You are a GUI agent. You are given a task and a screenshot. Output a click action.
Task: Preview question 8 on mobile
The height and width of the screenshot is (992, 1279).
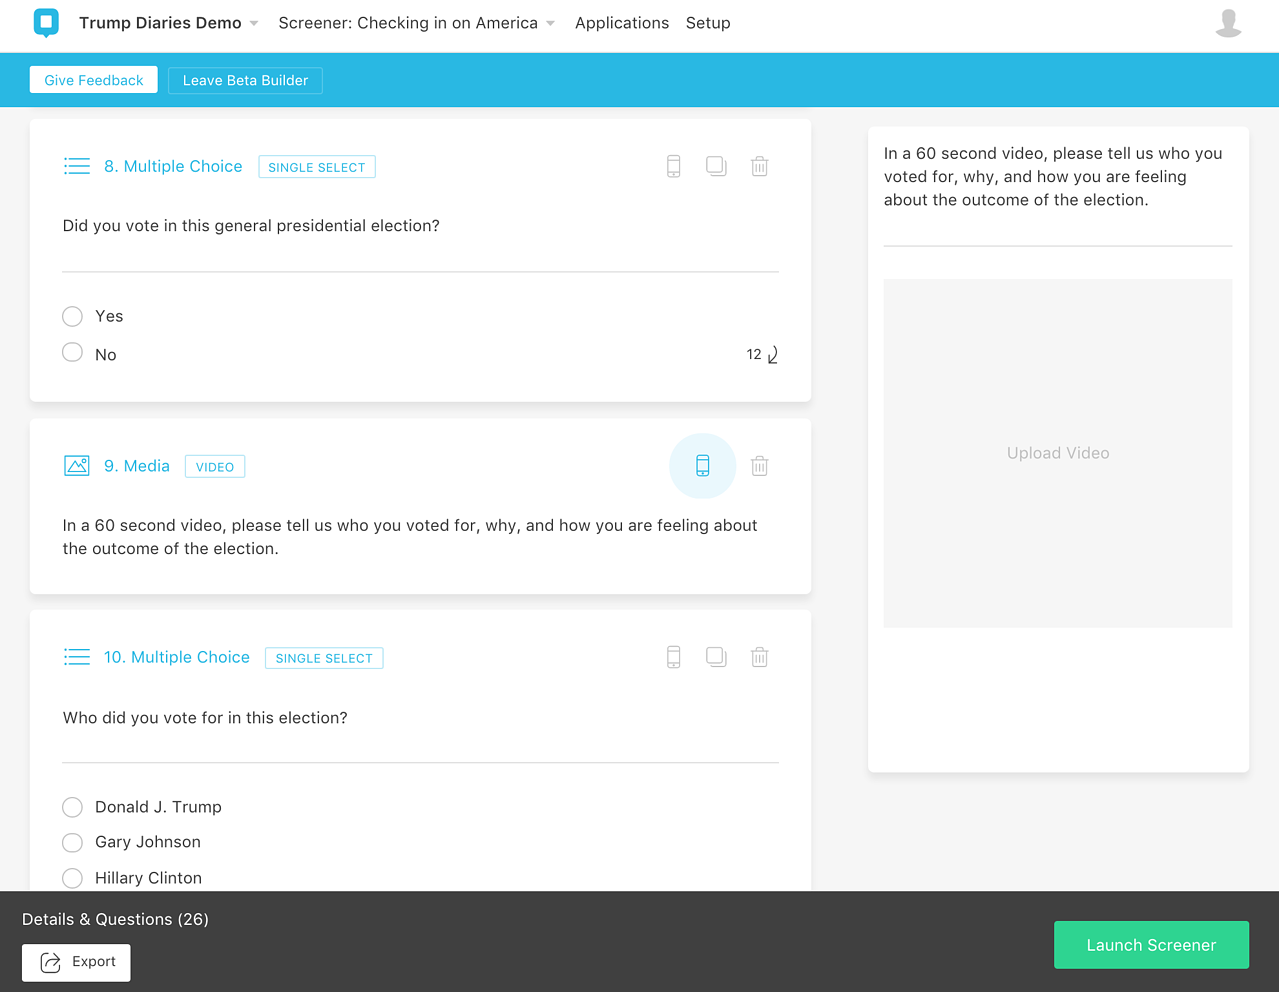point(674,166)
